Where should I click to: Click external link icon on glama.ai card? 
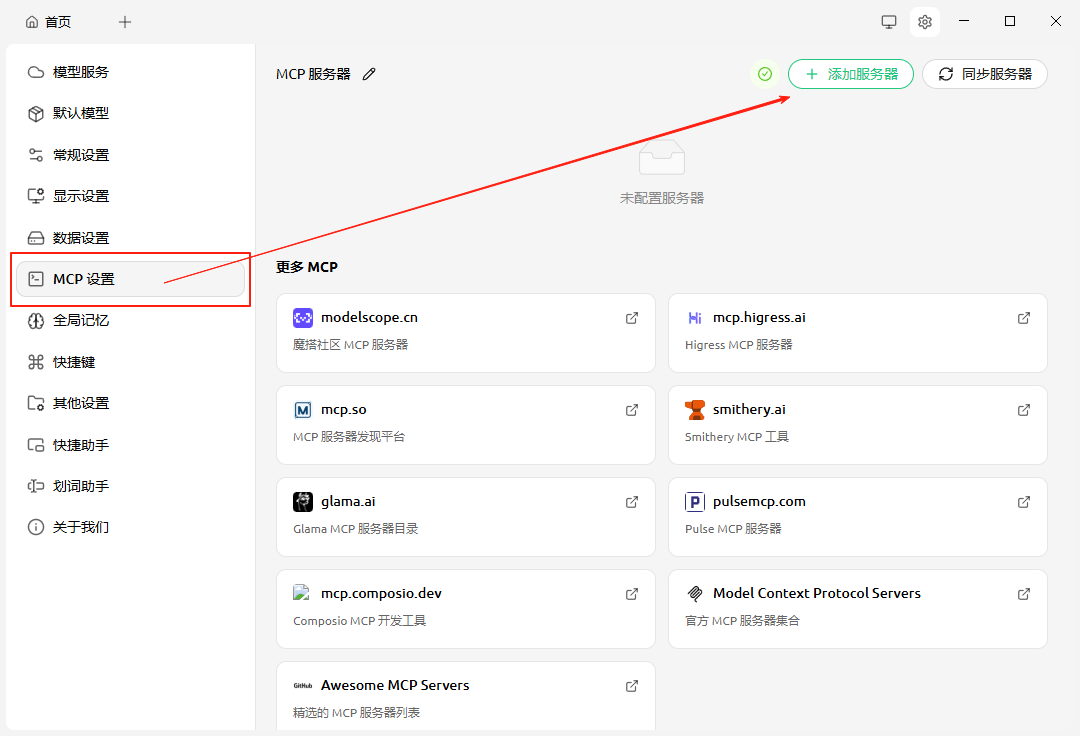632,502
